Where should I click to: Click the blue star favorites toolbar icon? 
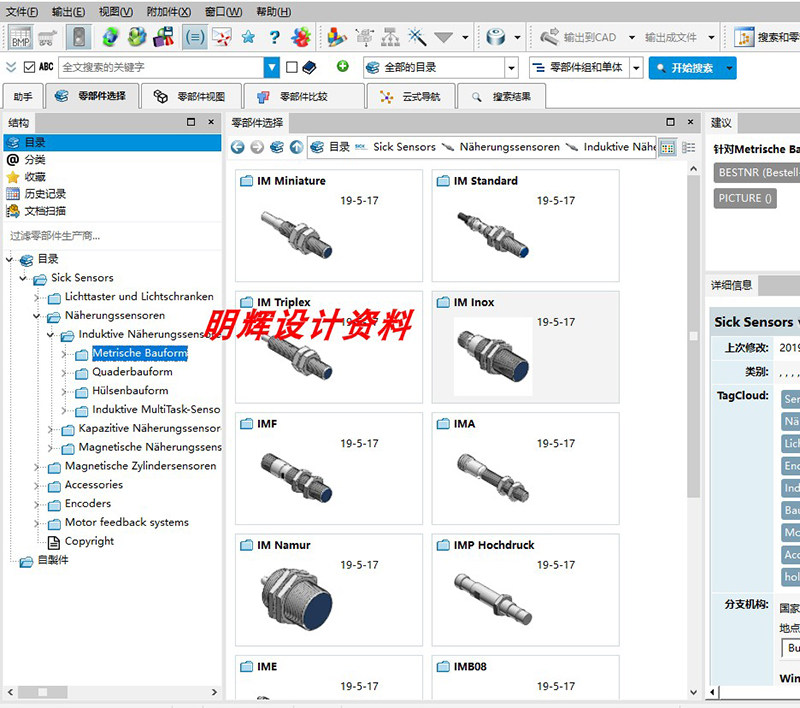248,37
